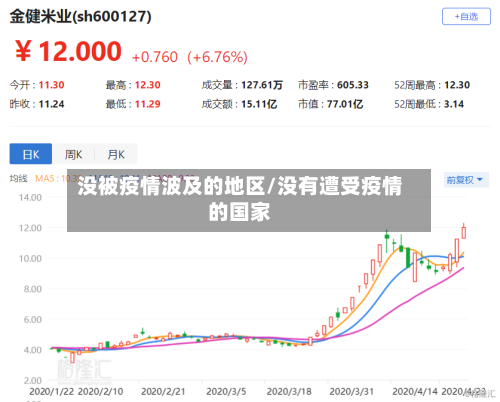Select the 14.00 y-axis label
The height and width of the screenshot is (402, 500).
point(30,198)
